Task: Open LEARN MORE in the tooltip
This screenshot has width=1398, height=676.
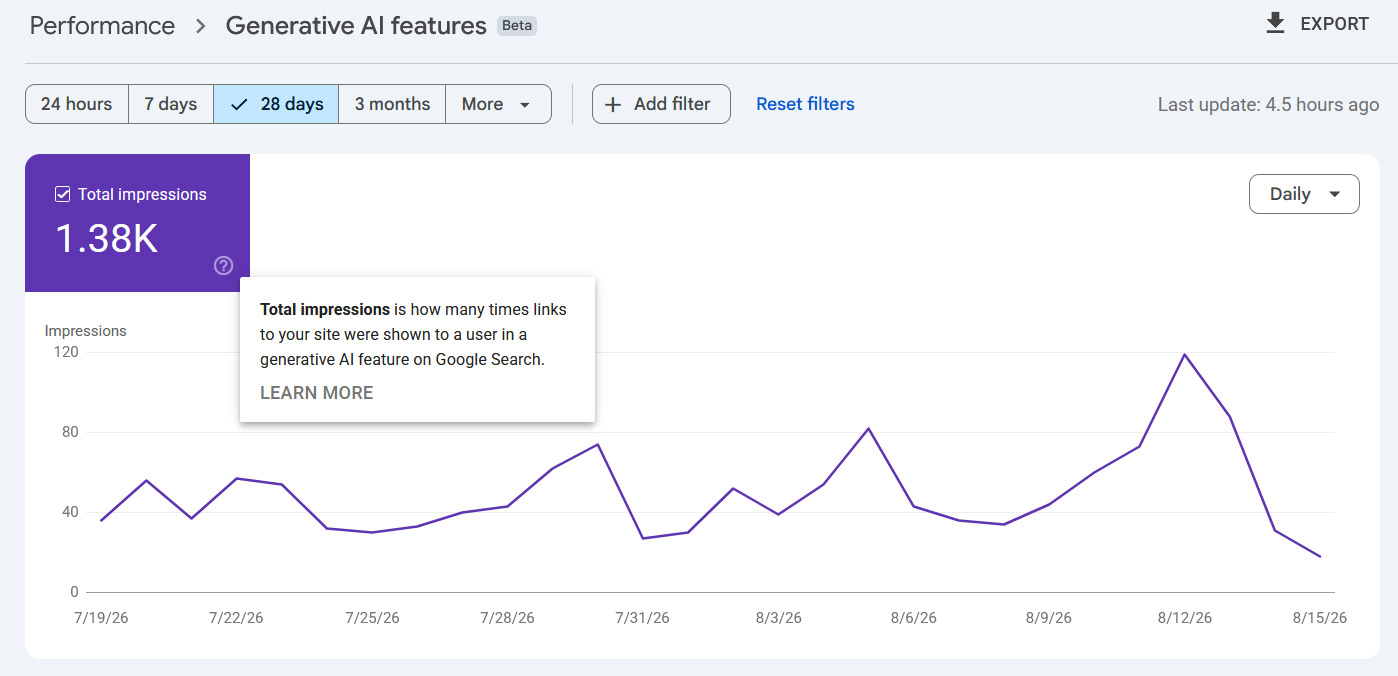Action: tap(316, 393)
